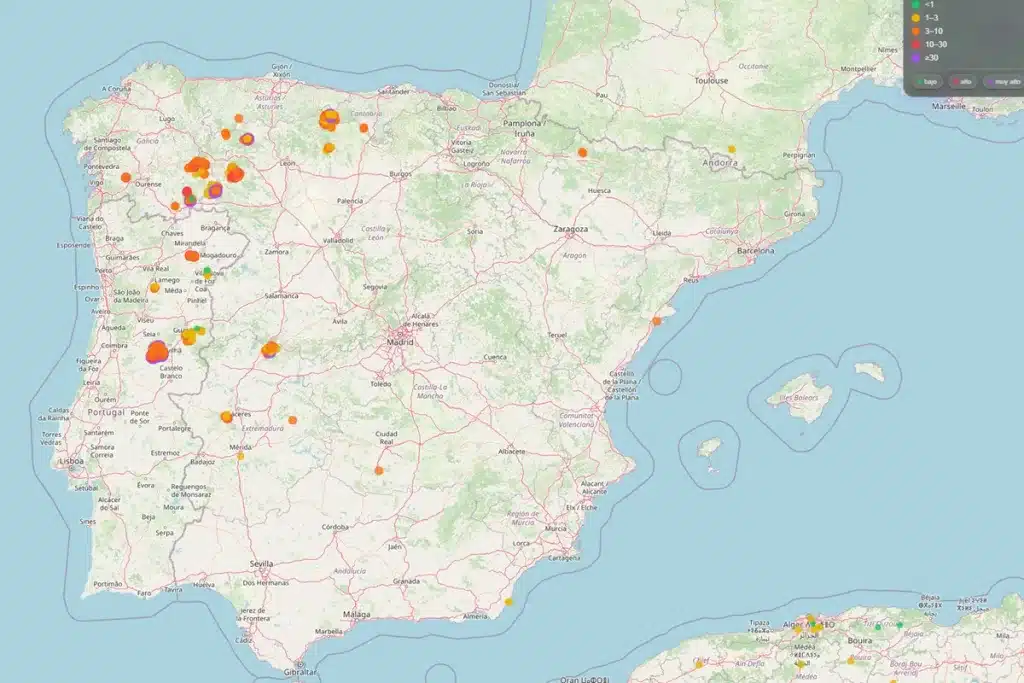
Task: Select the yellow marker on the Almería coast
Action: 508,600
